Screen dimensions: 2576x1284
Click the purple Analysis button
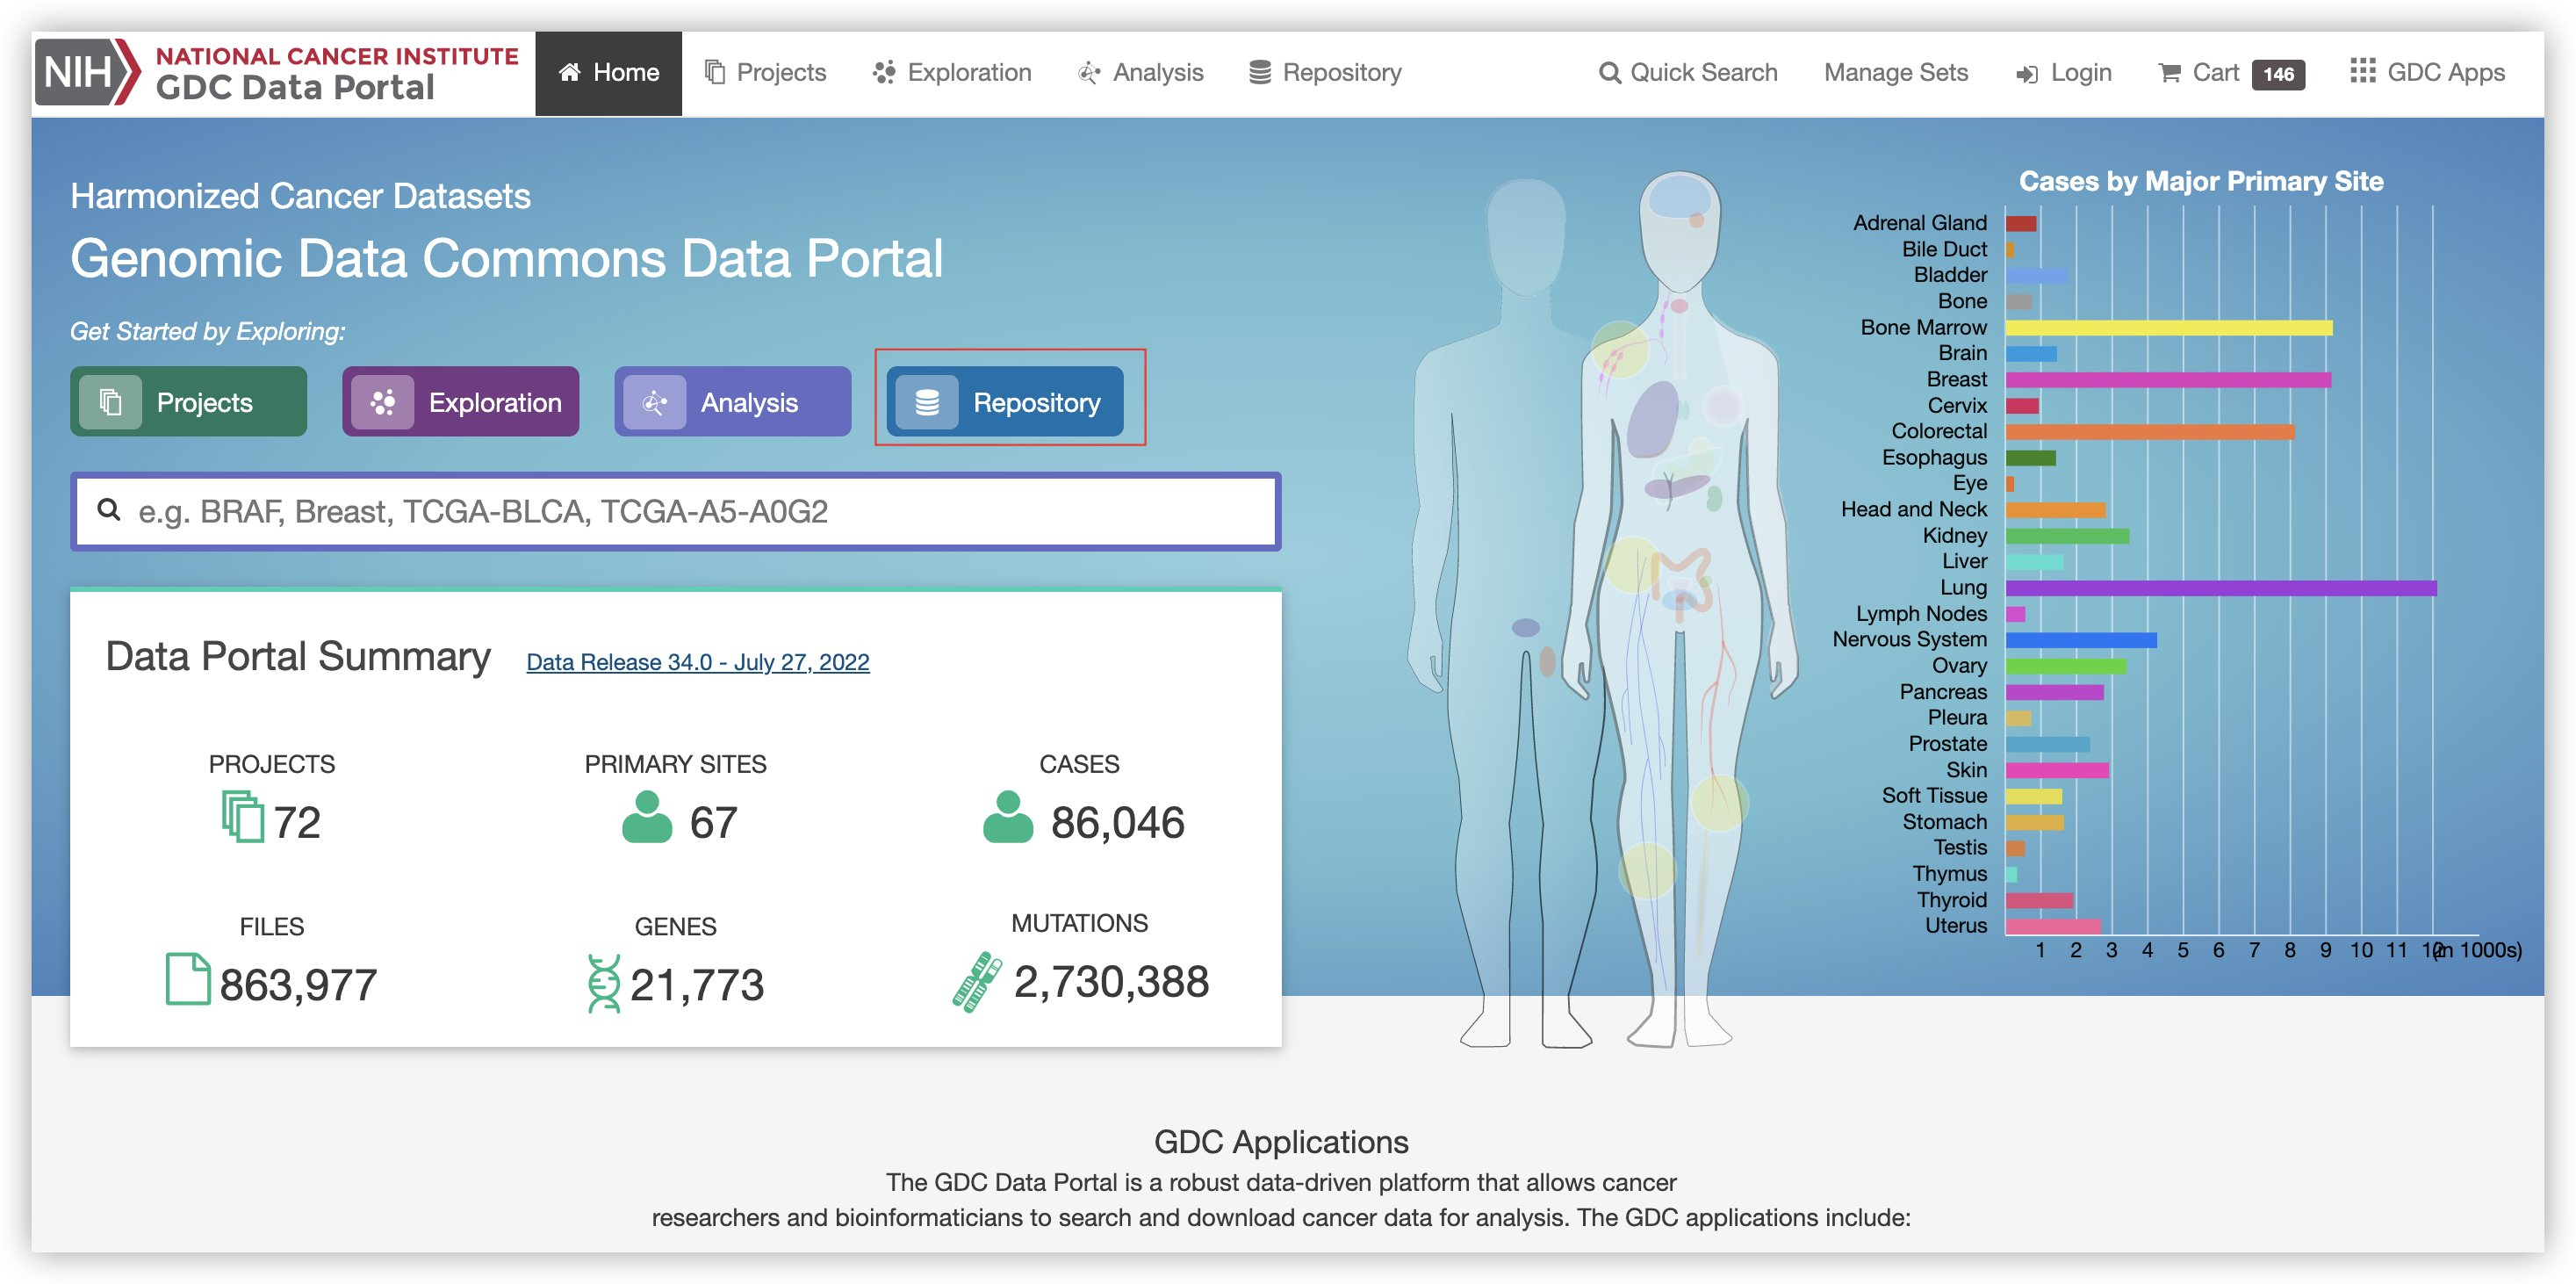733,402
